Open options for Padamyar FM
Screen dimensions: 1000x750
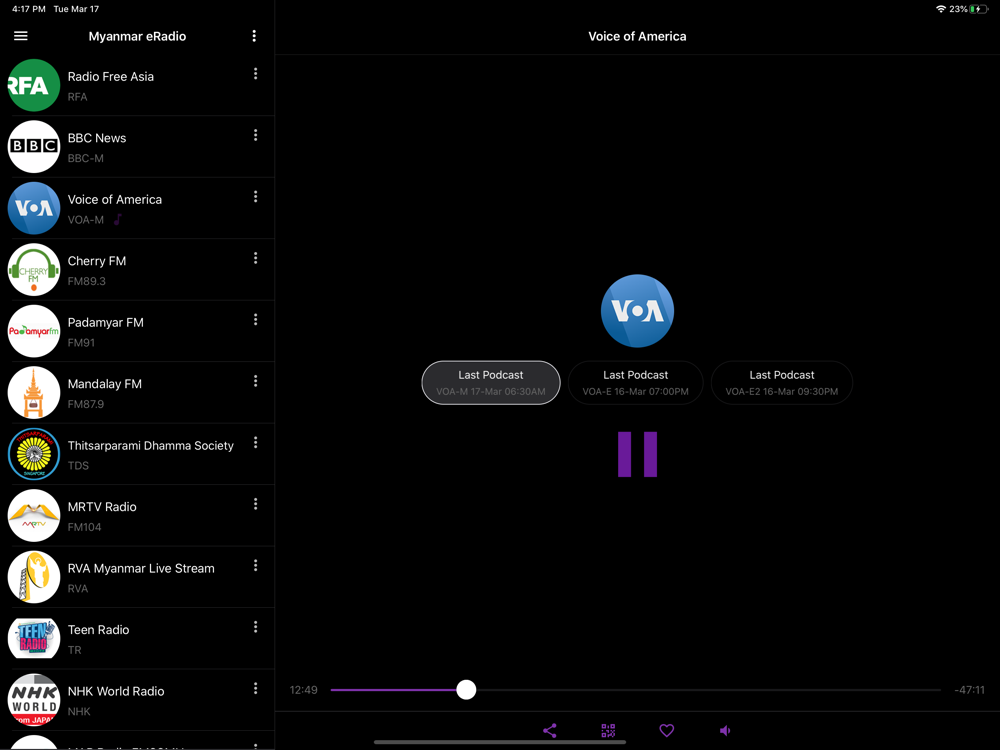255,320
